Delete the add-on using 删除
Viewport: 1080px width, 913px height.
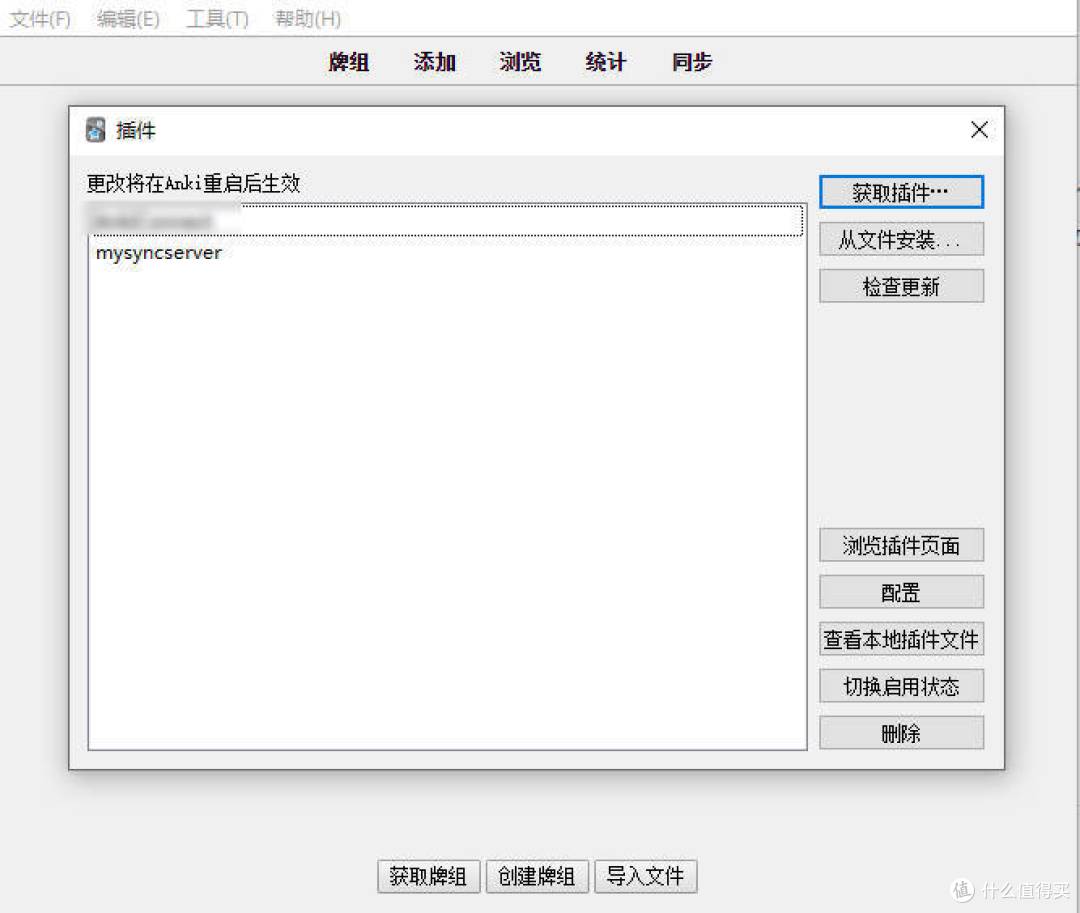point(899,732)
